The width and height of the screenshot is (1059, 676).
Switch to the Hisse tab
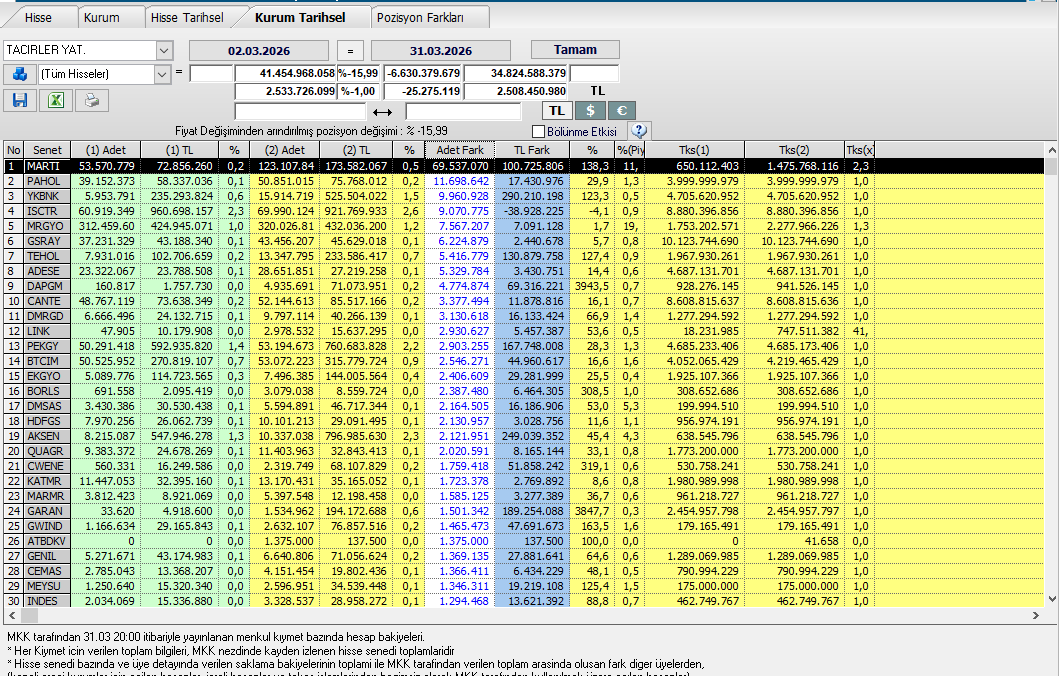(38, 18)
